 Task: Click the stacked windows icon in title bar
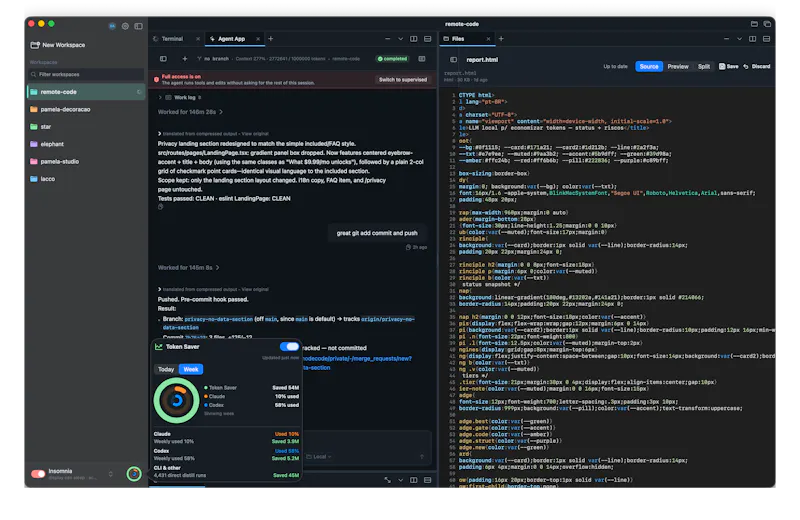click(767, 24)
